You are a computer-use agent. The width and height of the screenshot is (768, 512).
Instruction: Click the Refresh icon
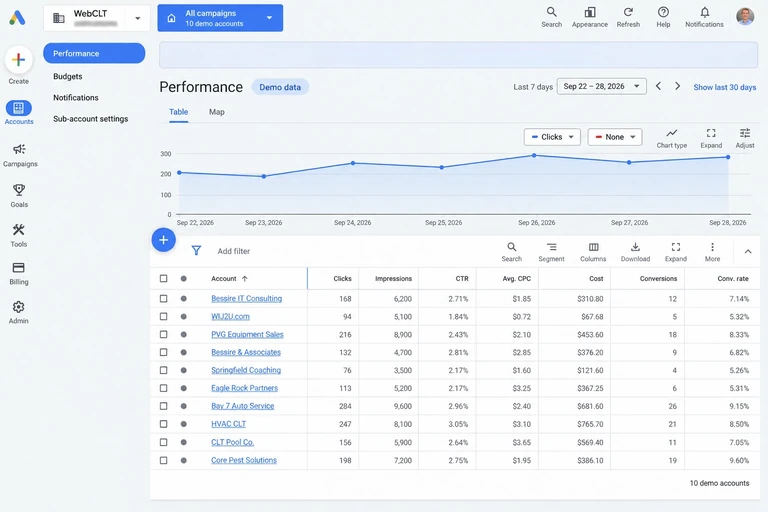(628, 12)
